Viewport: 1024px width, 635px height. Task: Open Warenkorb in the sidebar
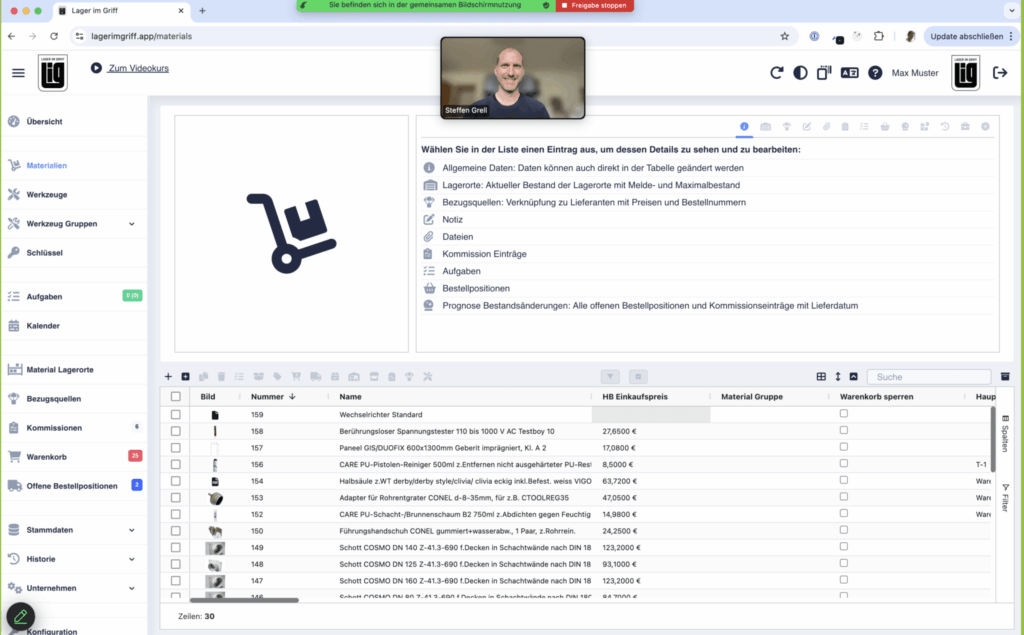point(46,457)
